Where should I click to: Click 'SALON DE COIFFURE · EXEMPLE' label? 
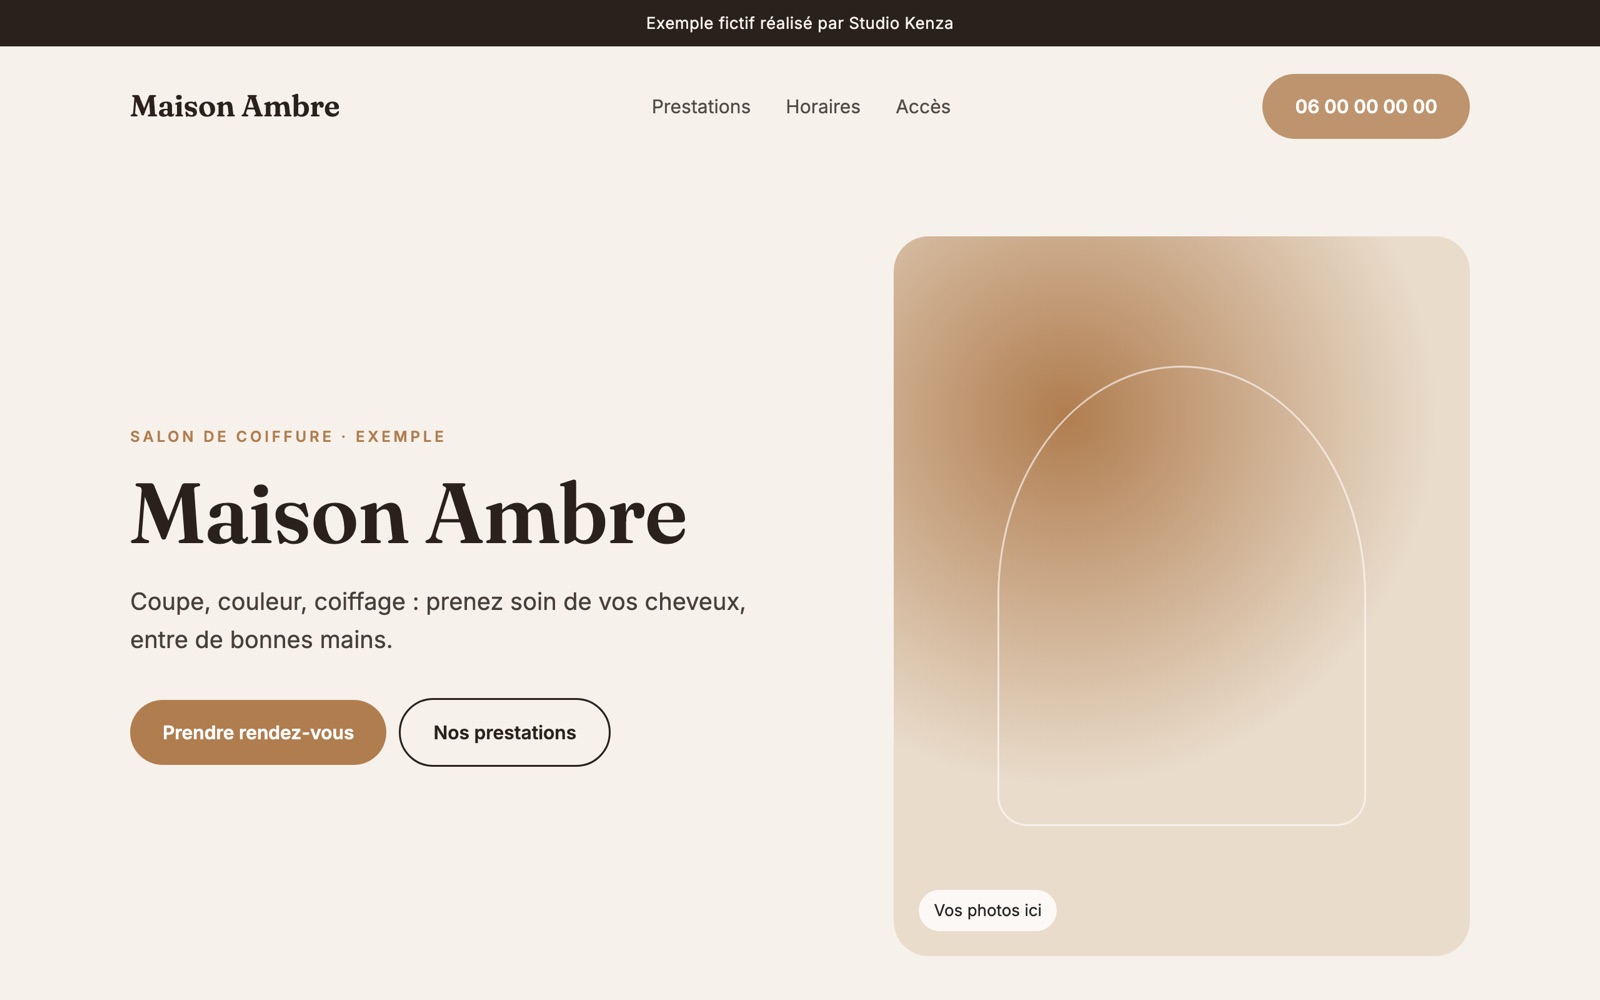click(288, 437)
